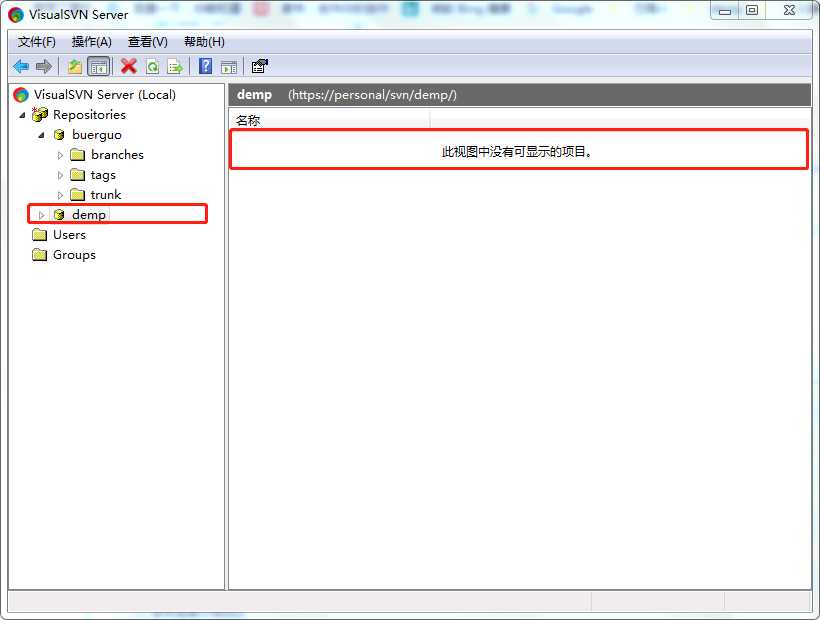Open help with the question mark icon
Image resolution: width=820 pixels, height=620 pixels.
coord(206,66)
